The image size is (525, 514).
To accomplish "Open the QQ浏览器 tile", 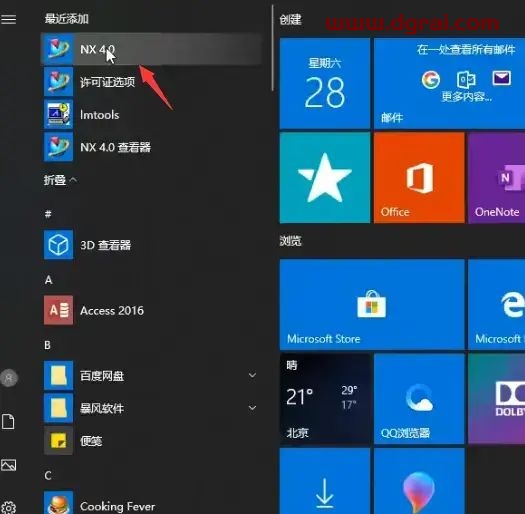I will 419,398.
